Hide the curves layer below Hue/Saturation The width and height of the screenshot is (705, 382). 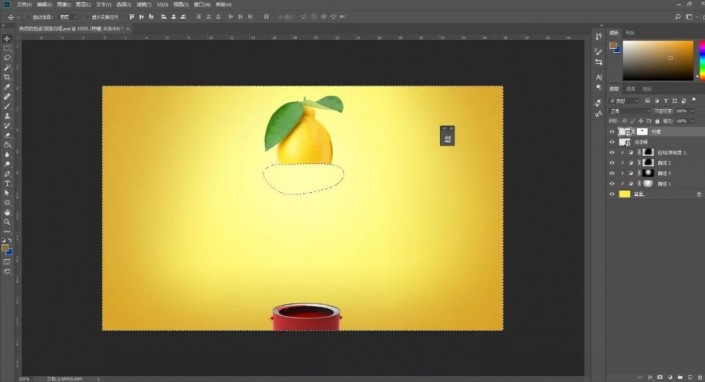pyautogui.click(x=611, y=163)
